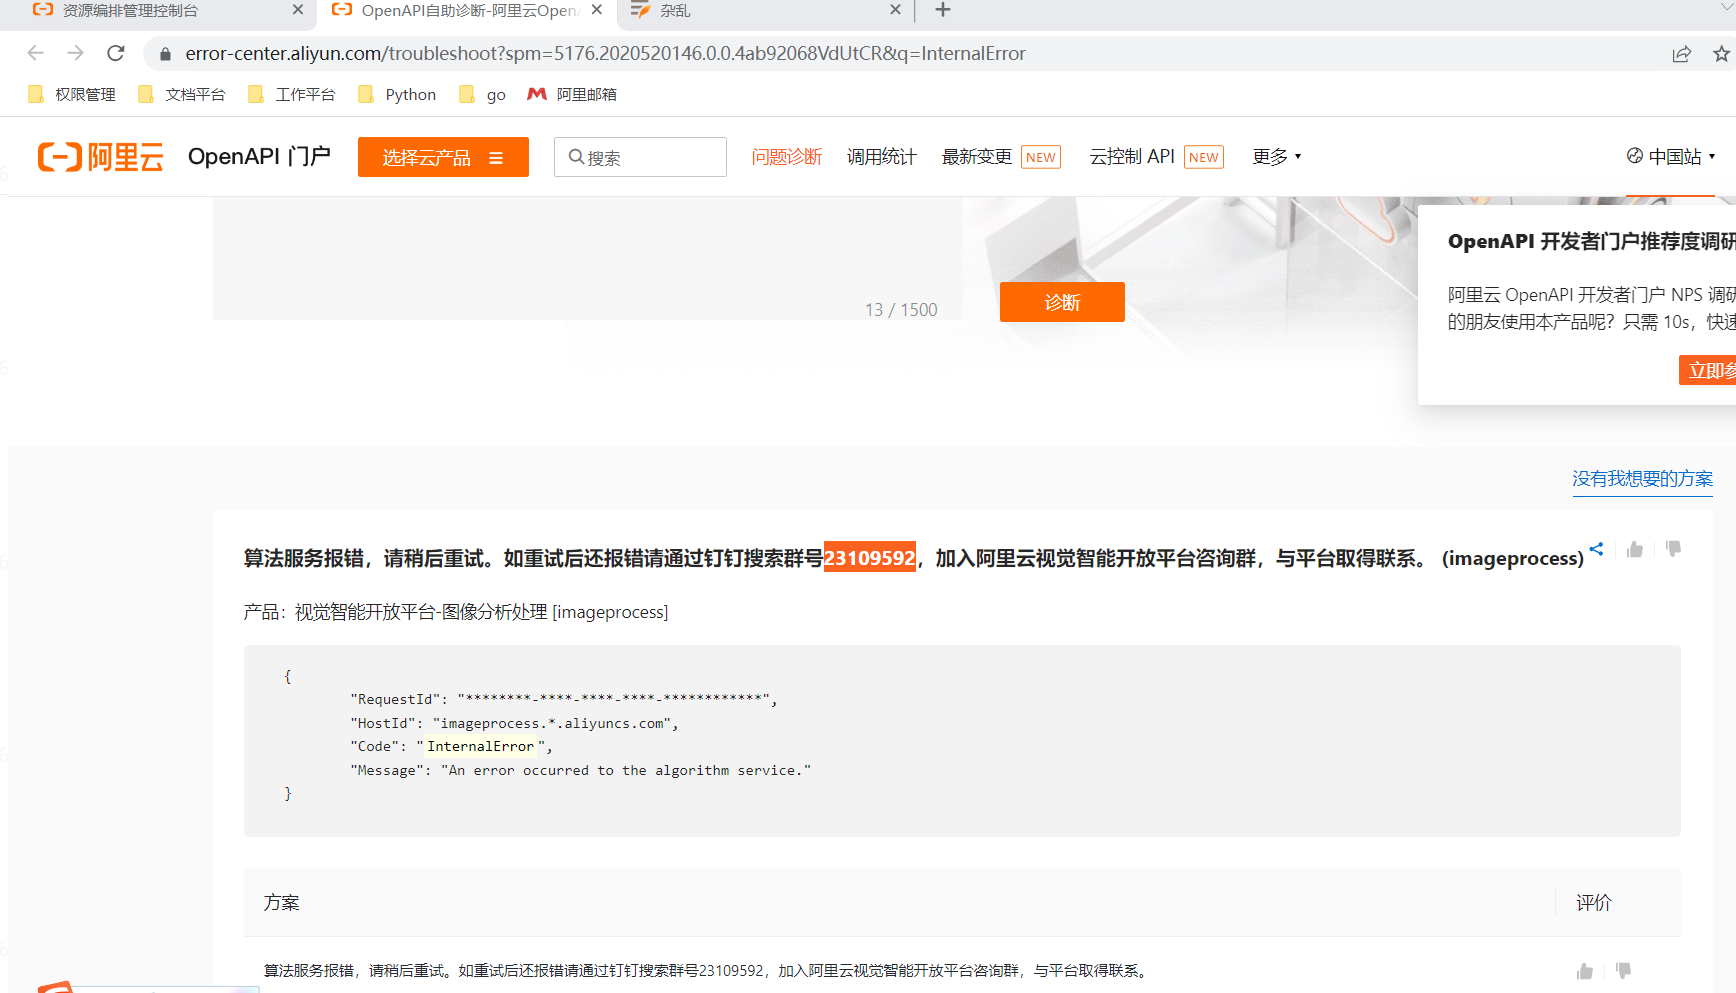Click the 方案 column header
The height and width of the screenshot is (993, 1736).
point(281,903)
